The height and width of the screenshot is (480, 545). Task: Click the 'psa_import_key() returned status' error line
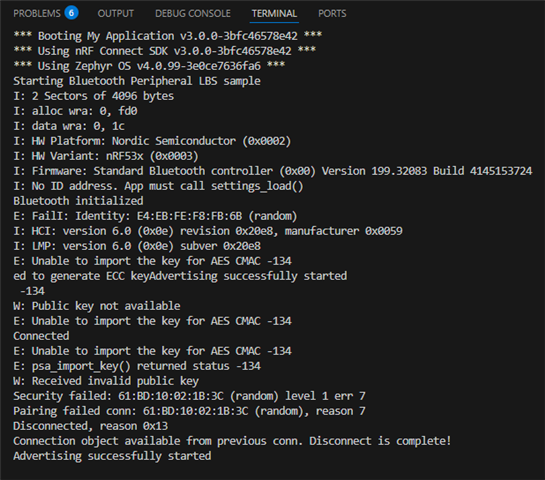click(137, 366)
